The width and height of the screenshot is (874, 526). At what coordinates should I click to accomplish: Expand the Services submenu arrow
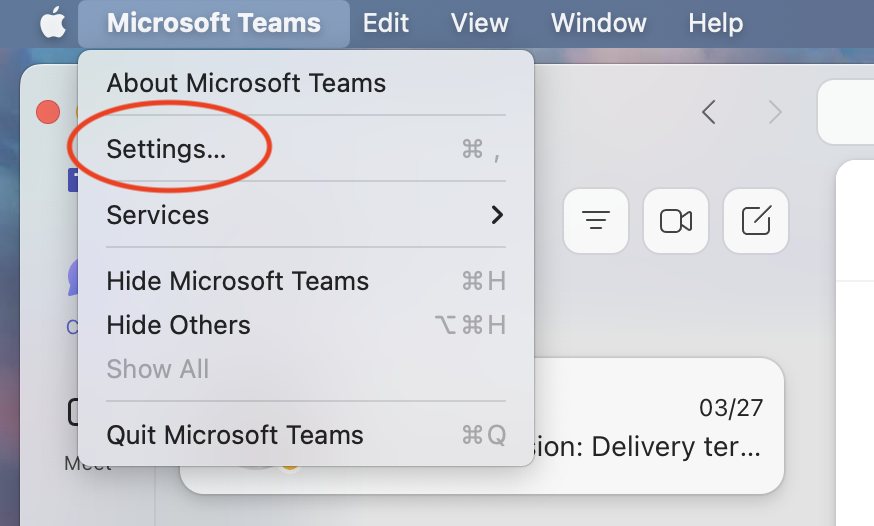[497, 215]
